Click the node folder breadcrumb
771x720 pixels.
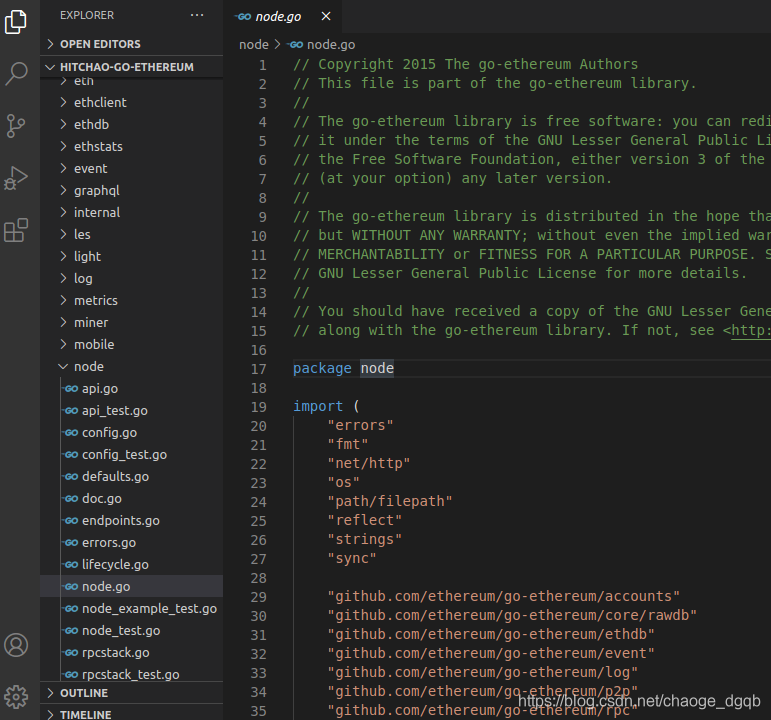tap(254, 45)
